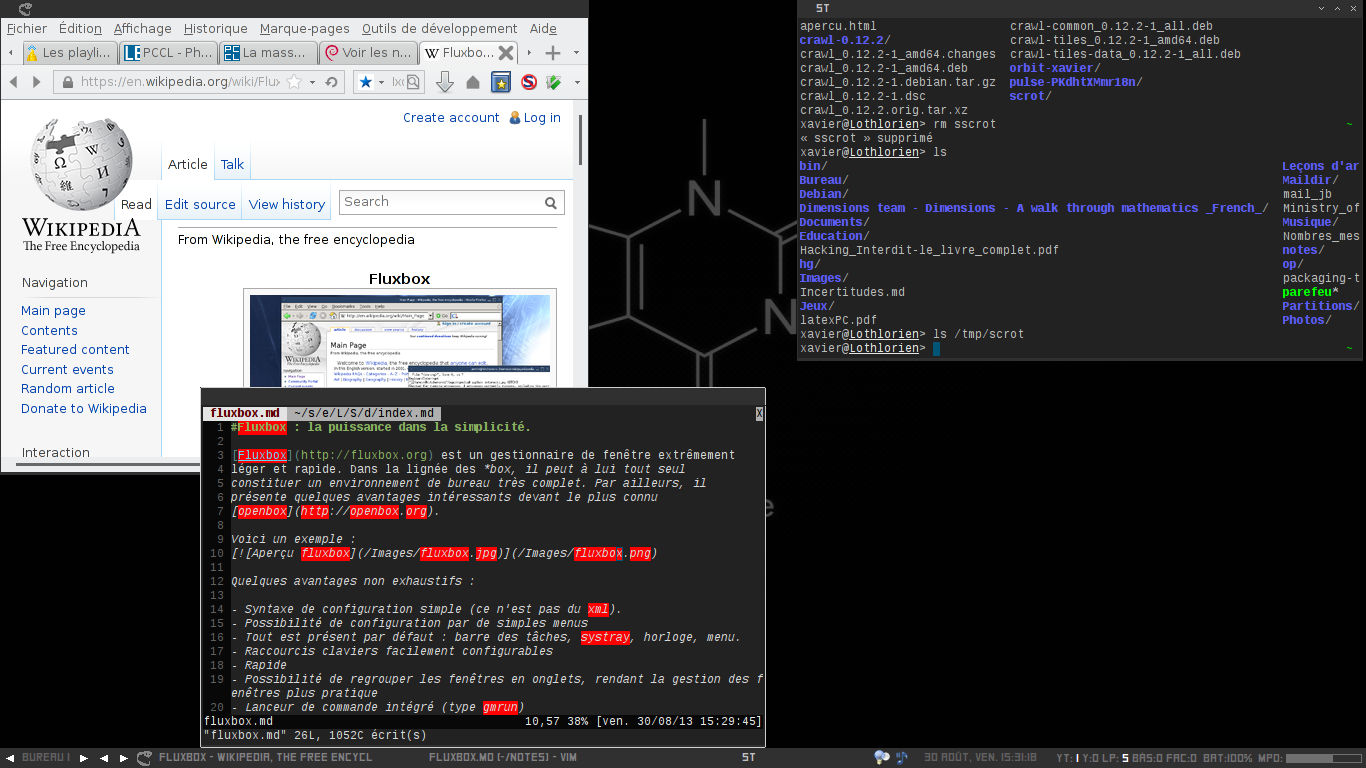Select 'FLUXBOX.MD (~/NOTES) - VIM' taskbar entry
Screen dimensions: 1366x768
(504, 757)
